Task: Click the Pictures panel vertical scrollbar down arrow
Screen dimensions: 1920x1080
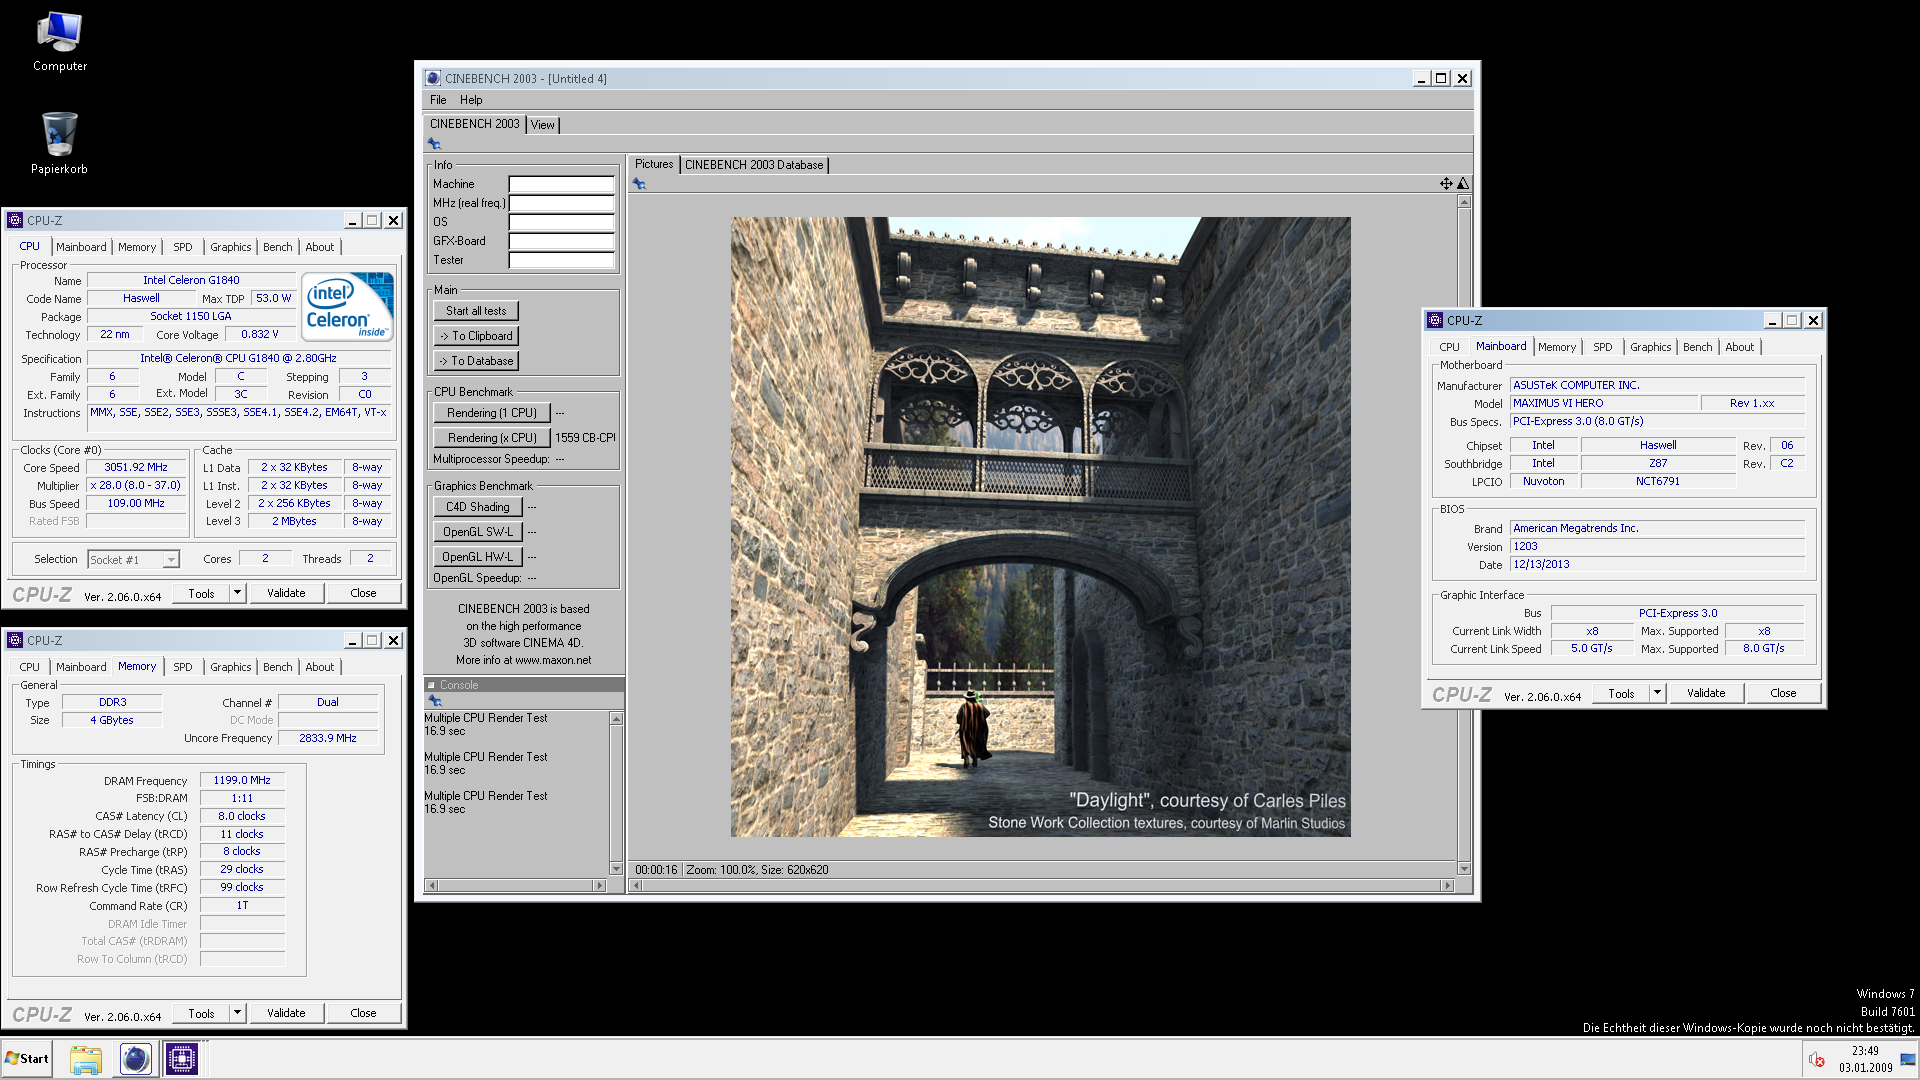Action: point(1464,869)
